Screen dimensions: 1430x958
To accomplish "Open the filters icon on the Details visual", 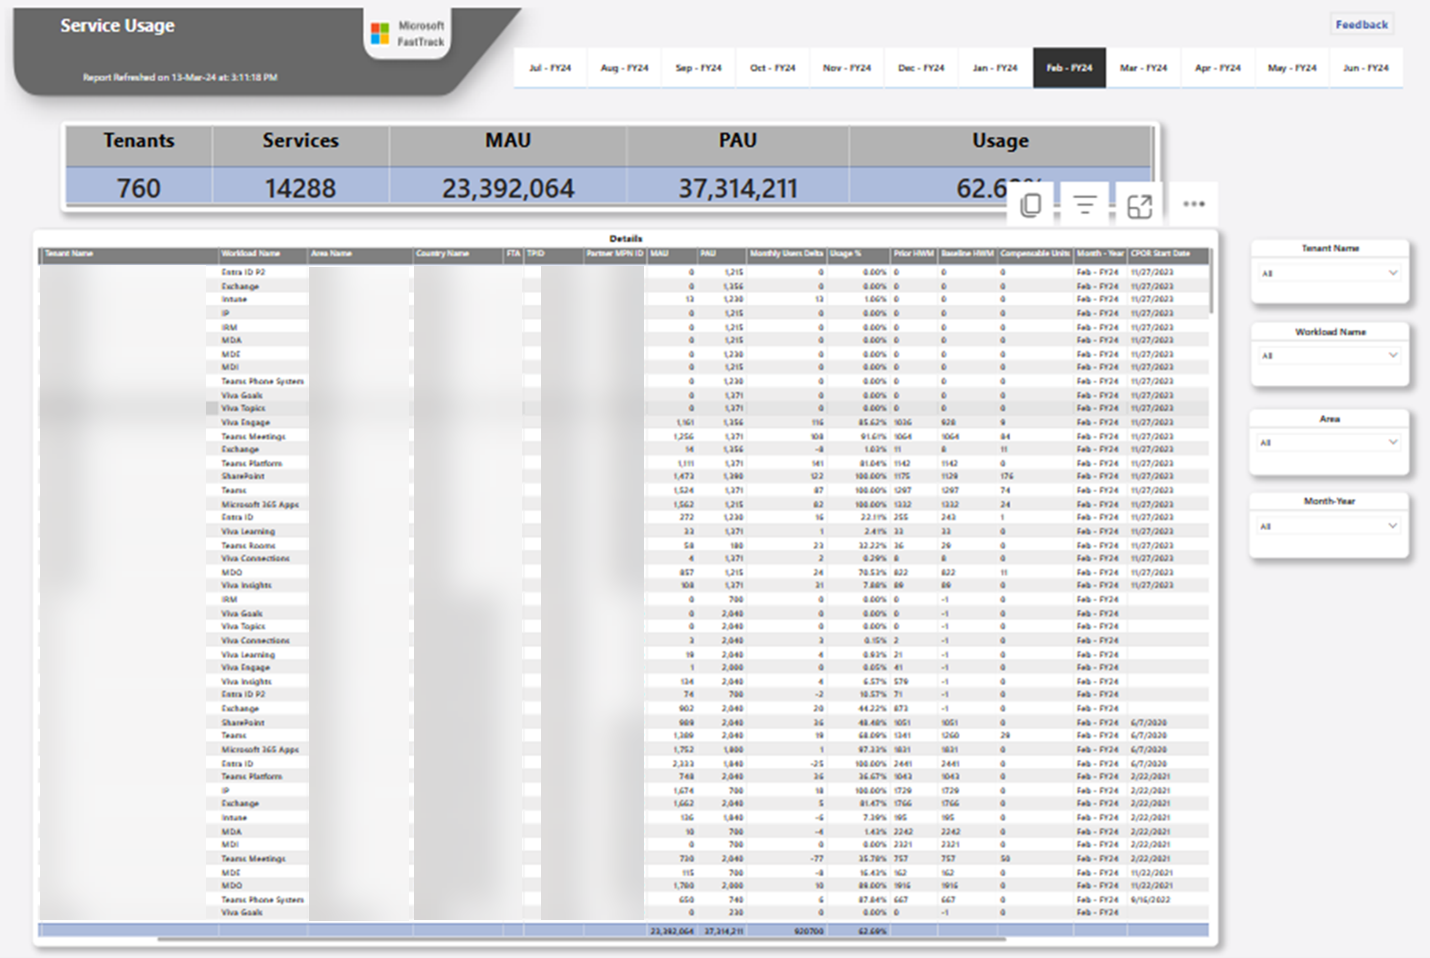I will coord(1085,205).
